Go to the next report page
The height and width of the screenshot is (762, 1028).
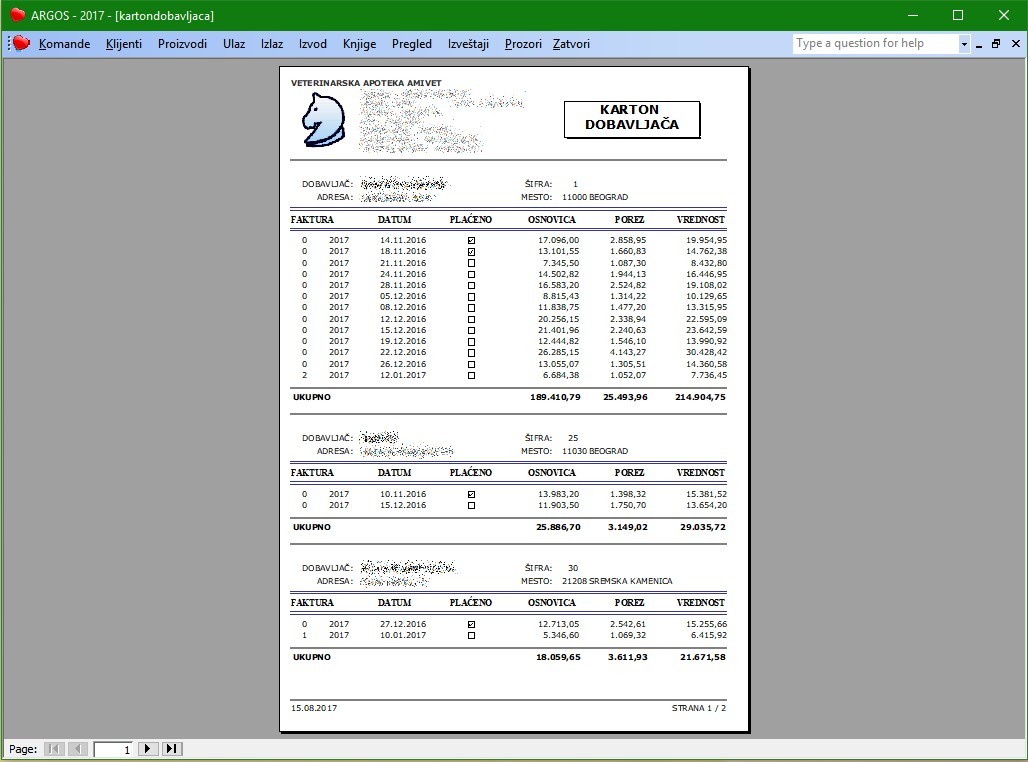(x=148, y=748)
